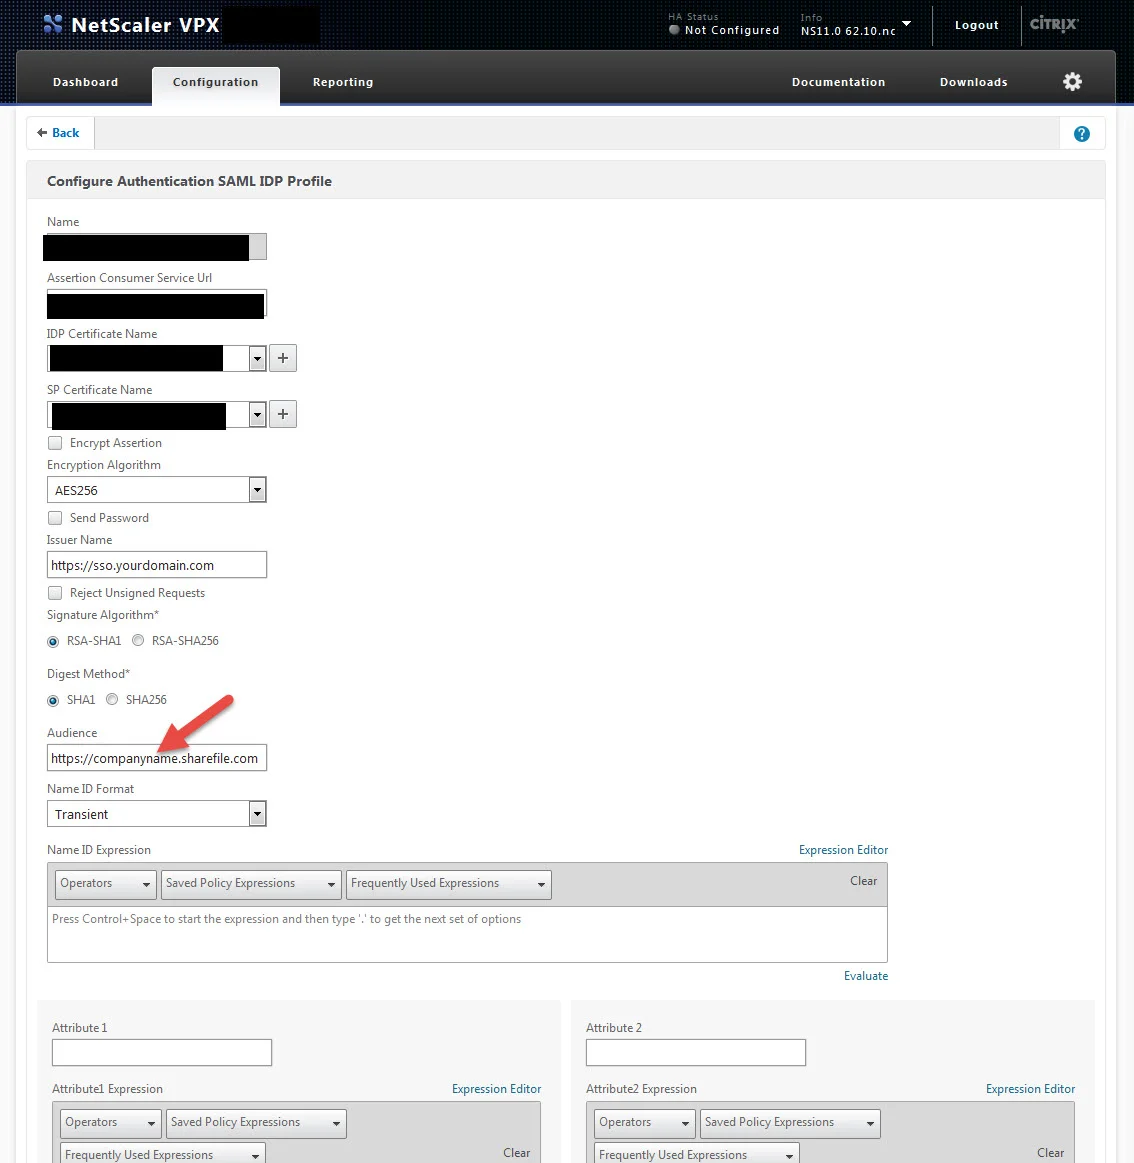
Task: Choose SHA256 digest method
Action: coord(112,699)
